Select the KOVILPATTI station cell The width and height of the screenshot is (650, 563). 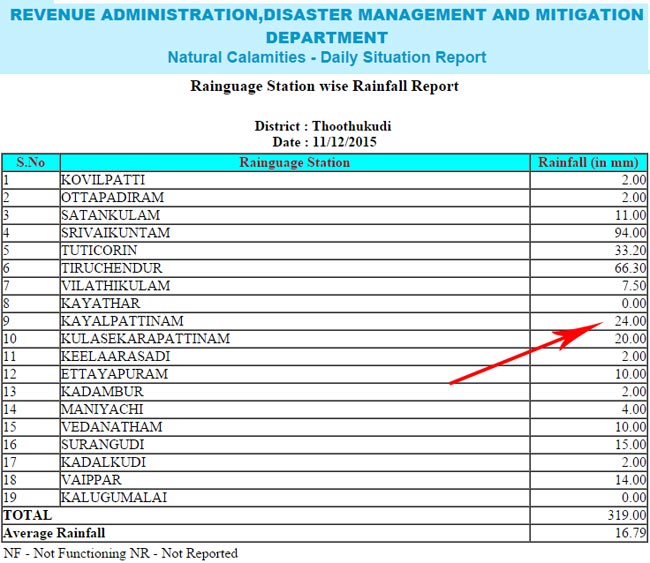point(295,180)
